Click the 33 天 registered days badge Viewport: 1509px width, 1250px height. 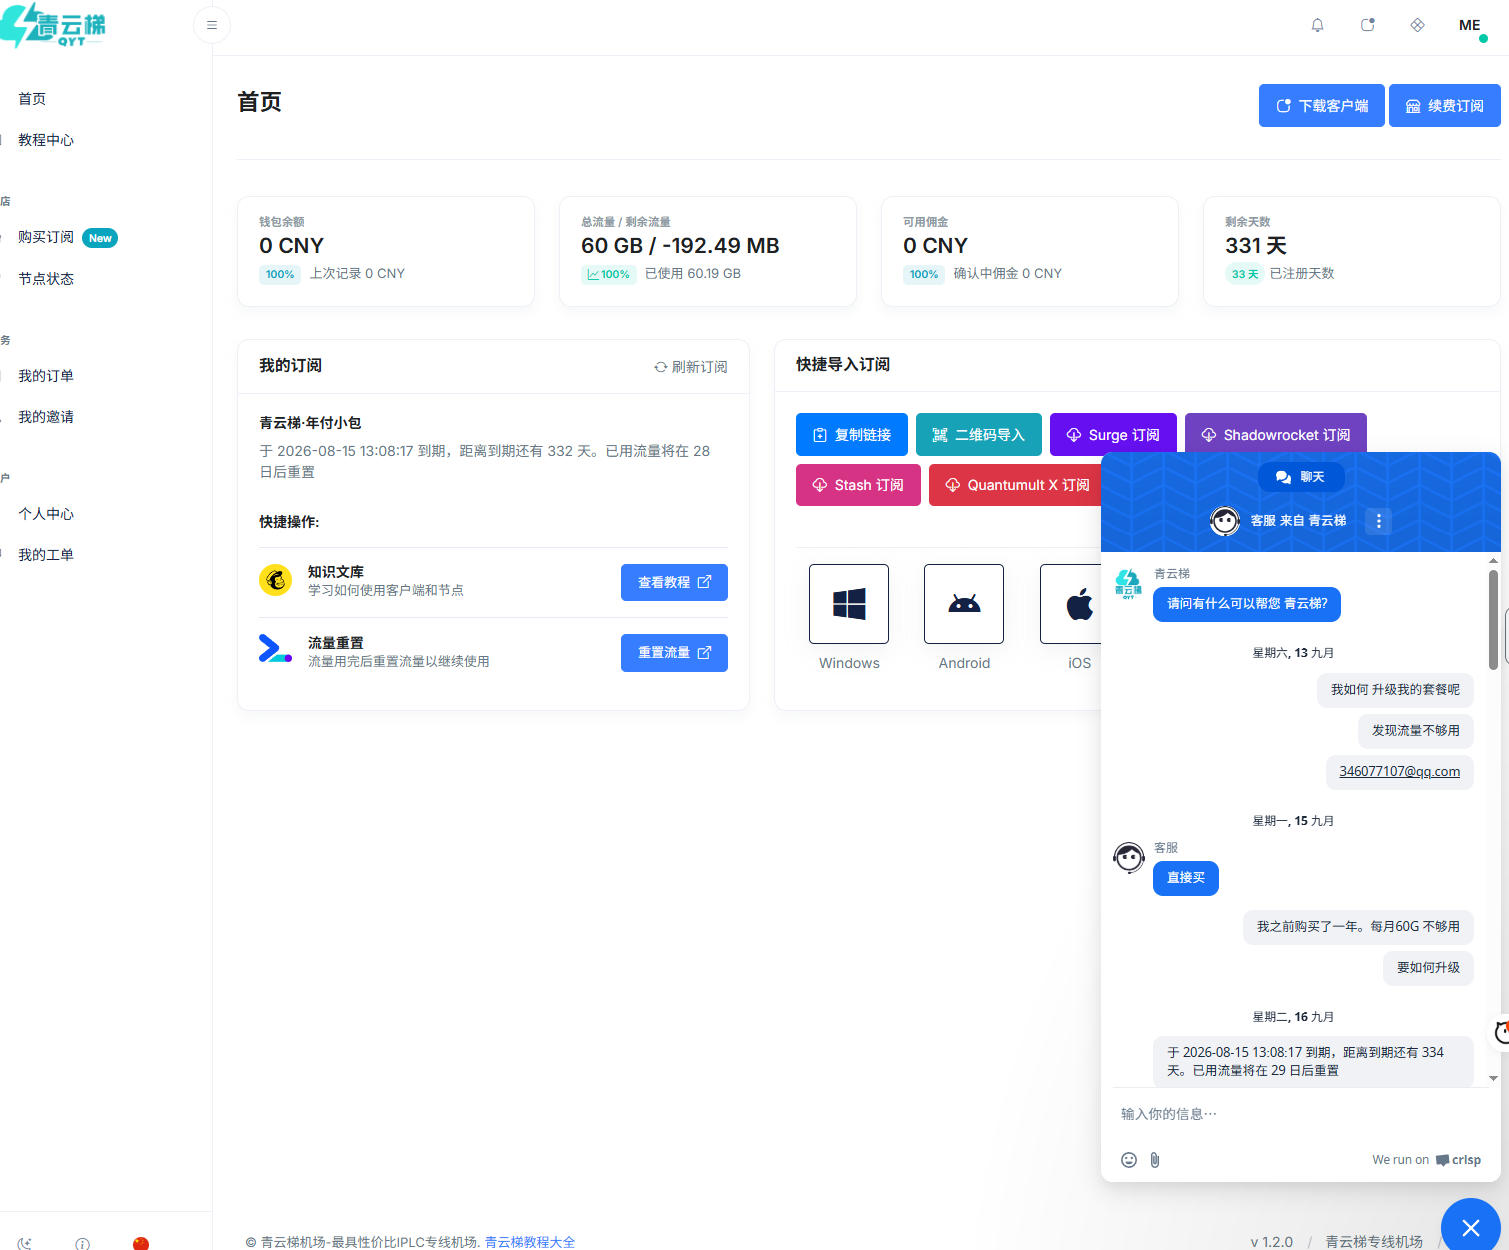click(1245, 274)
